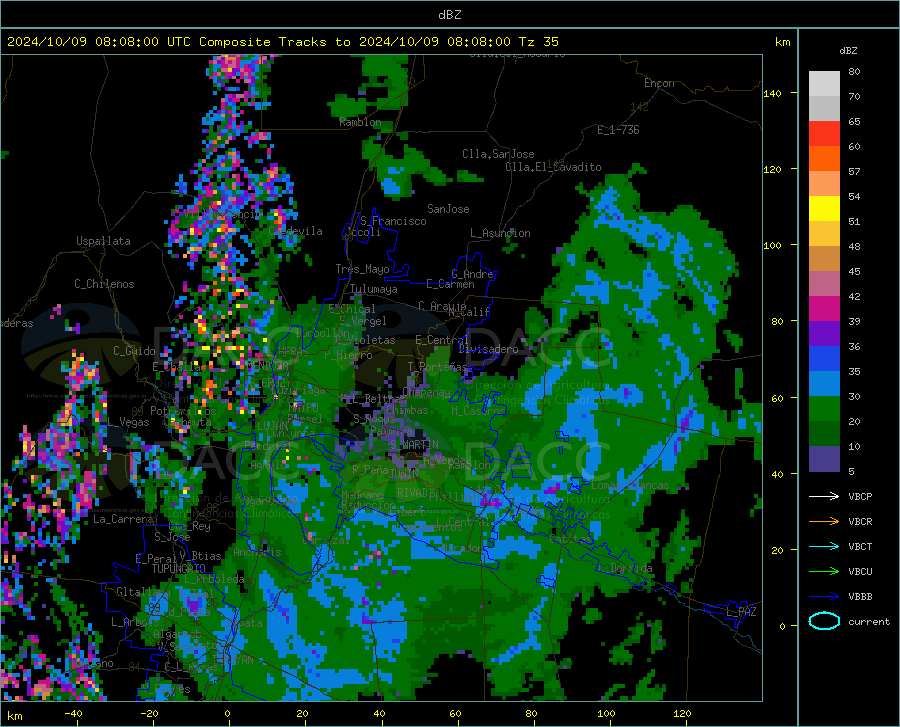Select the orange 57 dBZ color swatch
This screenshot has width=900, height=727.
click(824, 159)
